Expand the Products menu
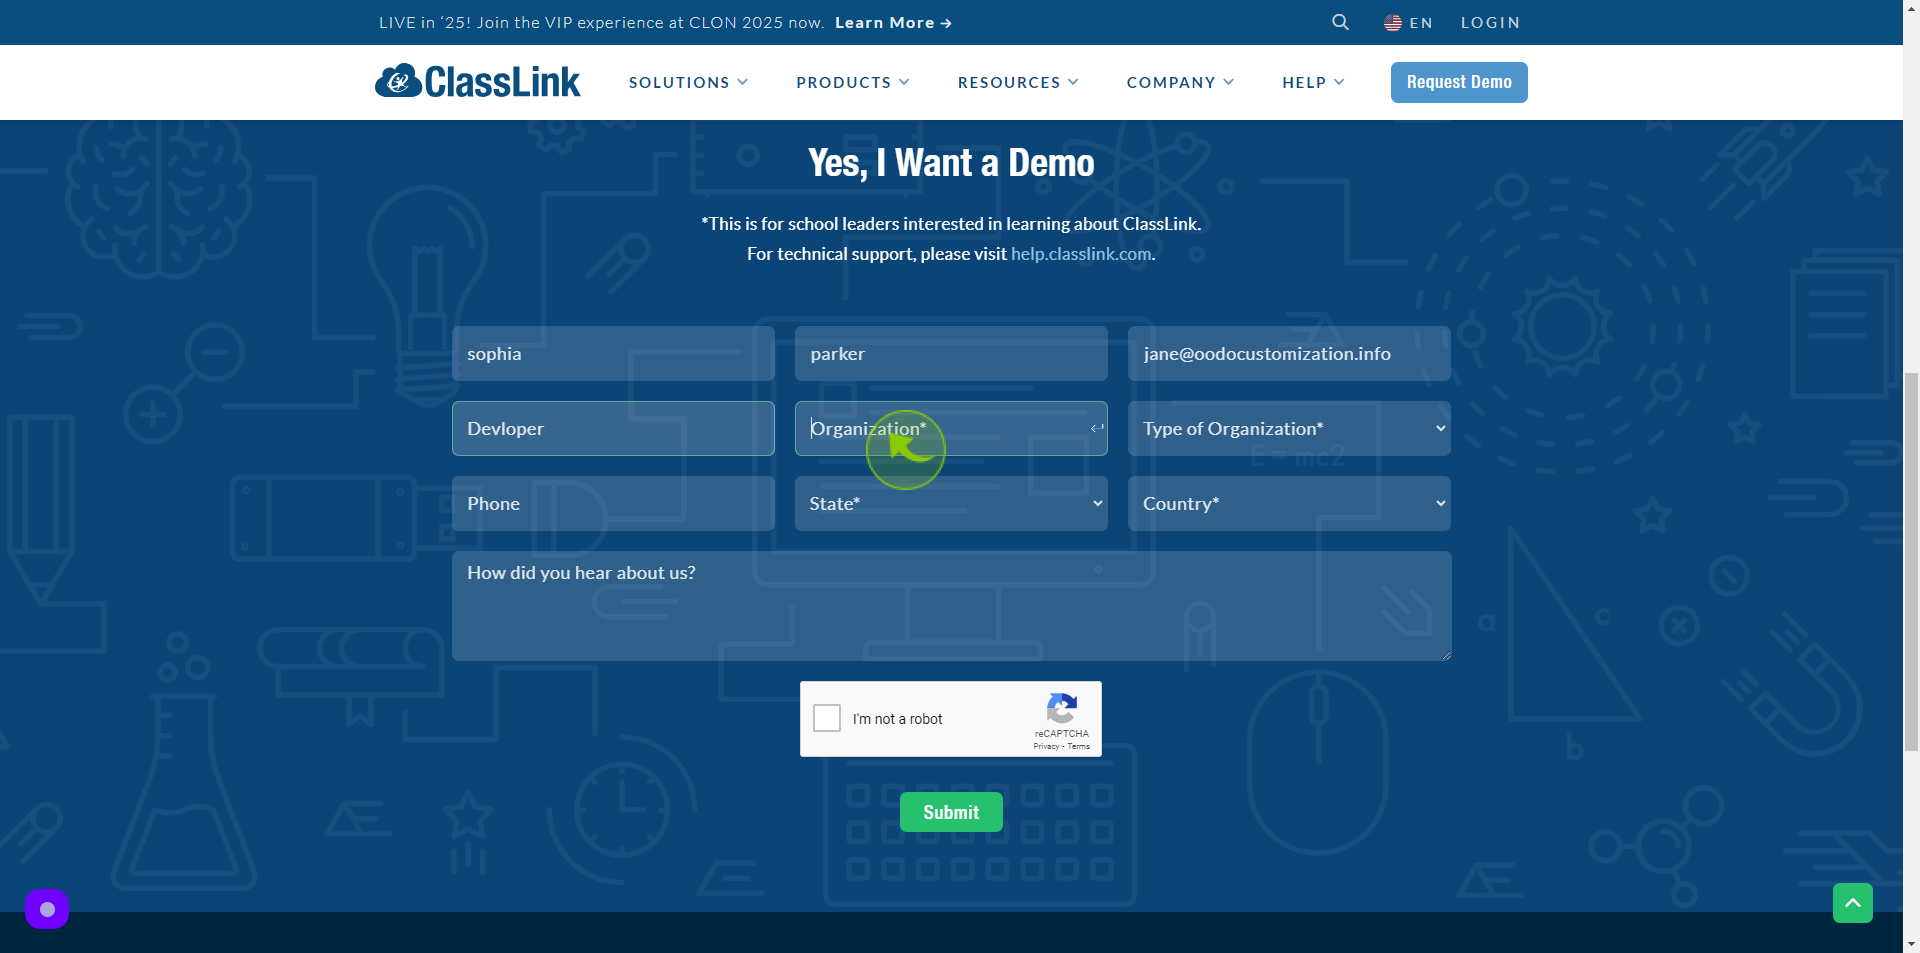1920x953 pixels. click(853, 82)
